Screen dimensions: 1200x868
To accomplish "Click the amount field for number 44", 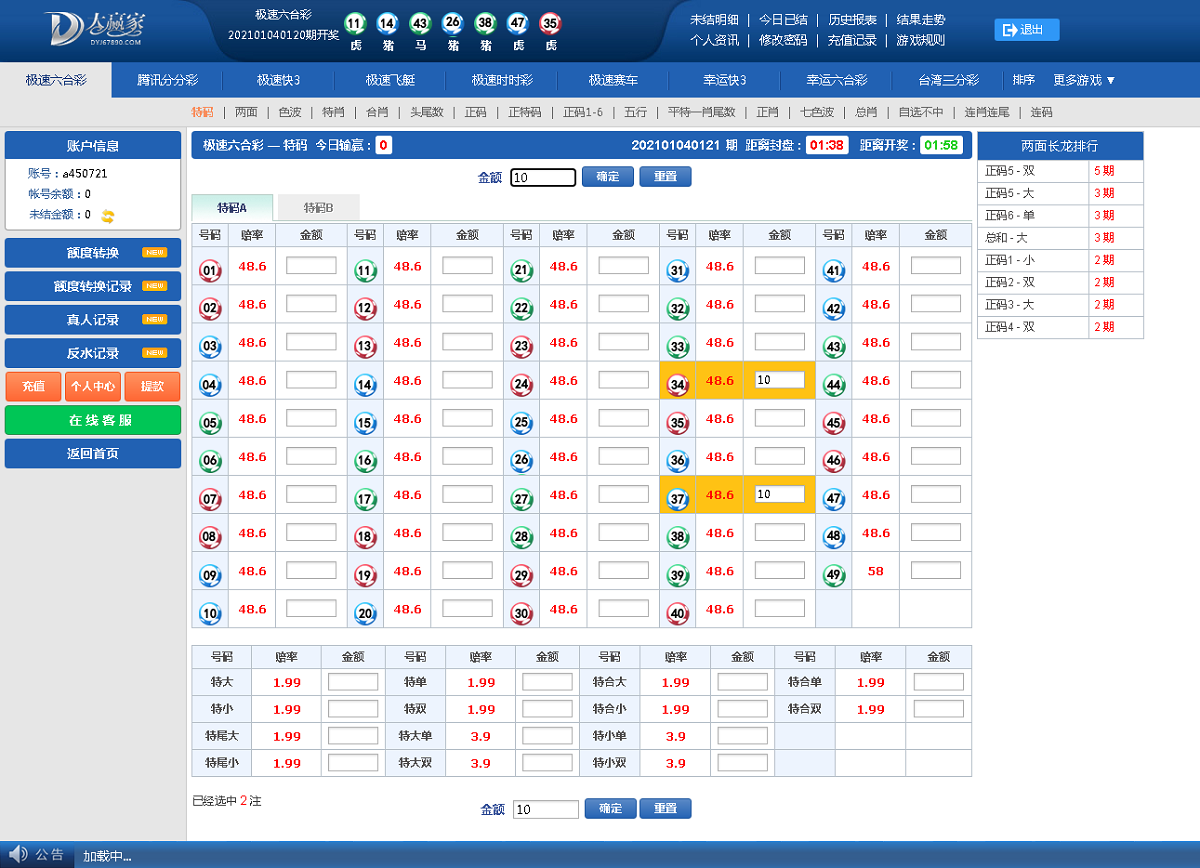I will (x=935, y=380).
